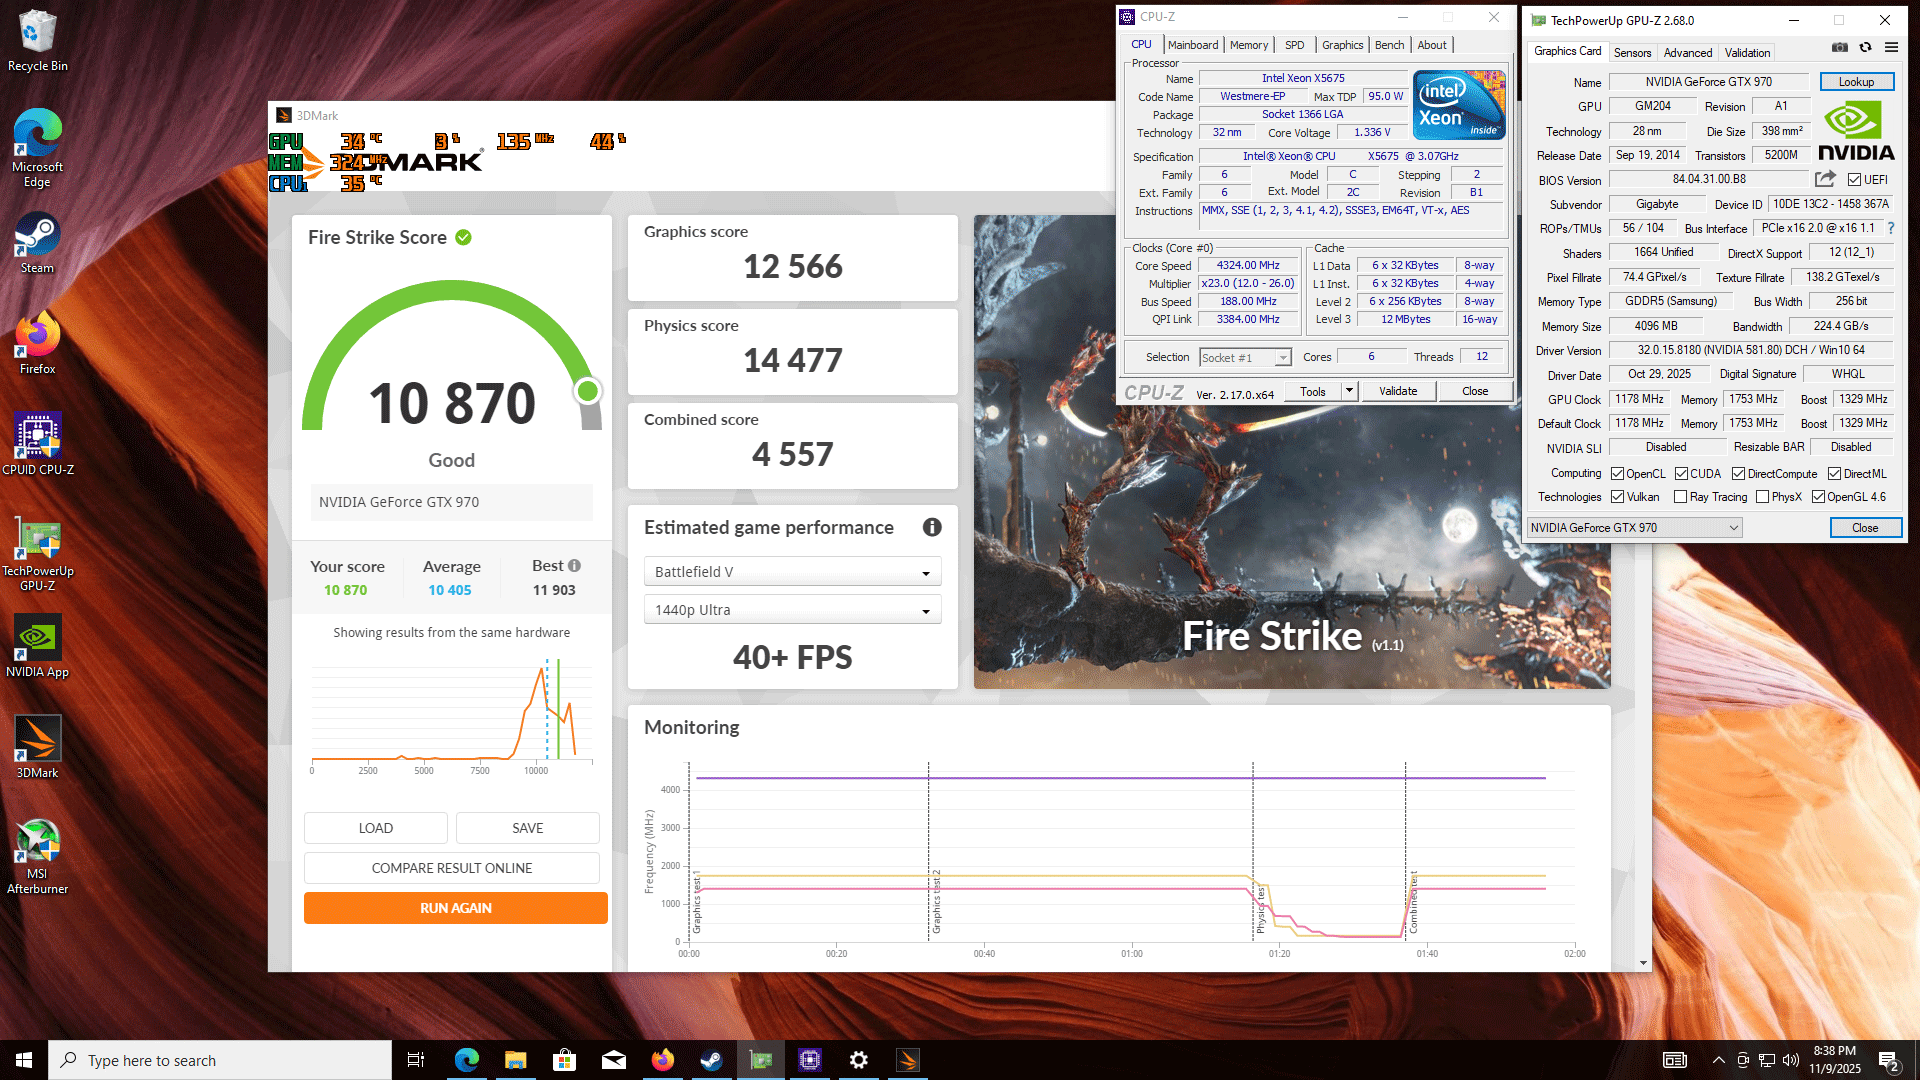Image resolution: width=1920 pixels, height=1080 pixels.
Task: Click the GPU-Z screenshot camera icon
Action: pos(1839,47)
